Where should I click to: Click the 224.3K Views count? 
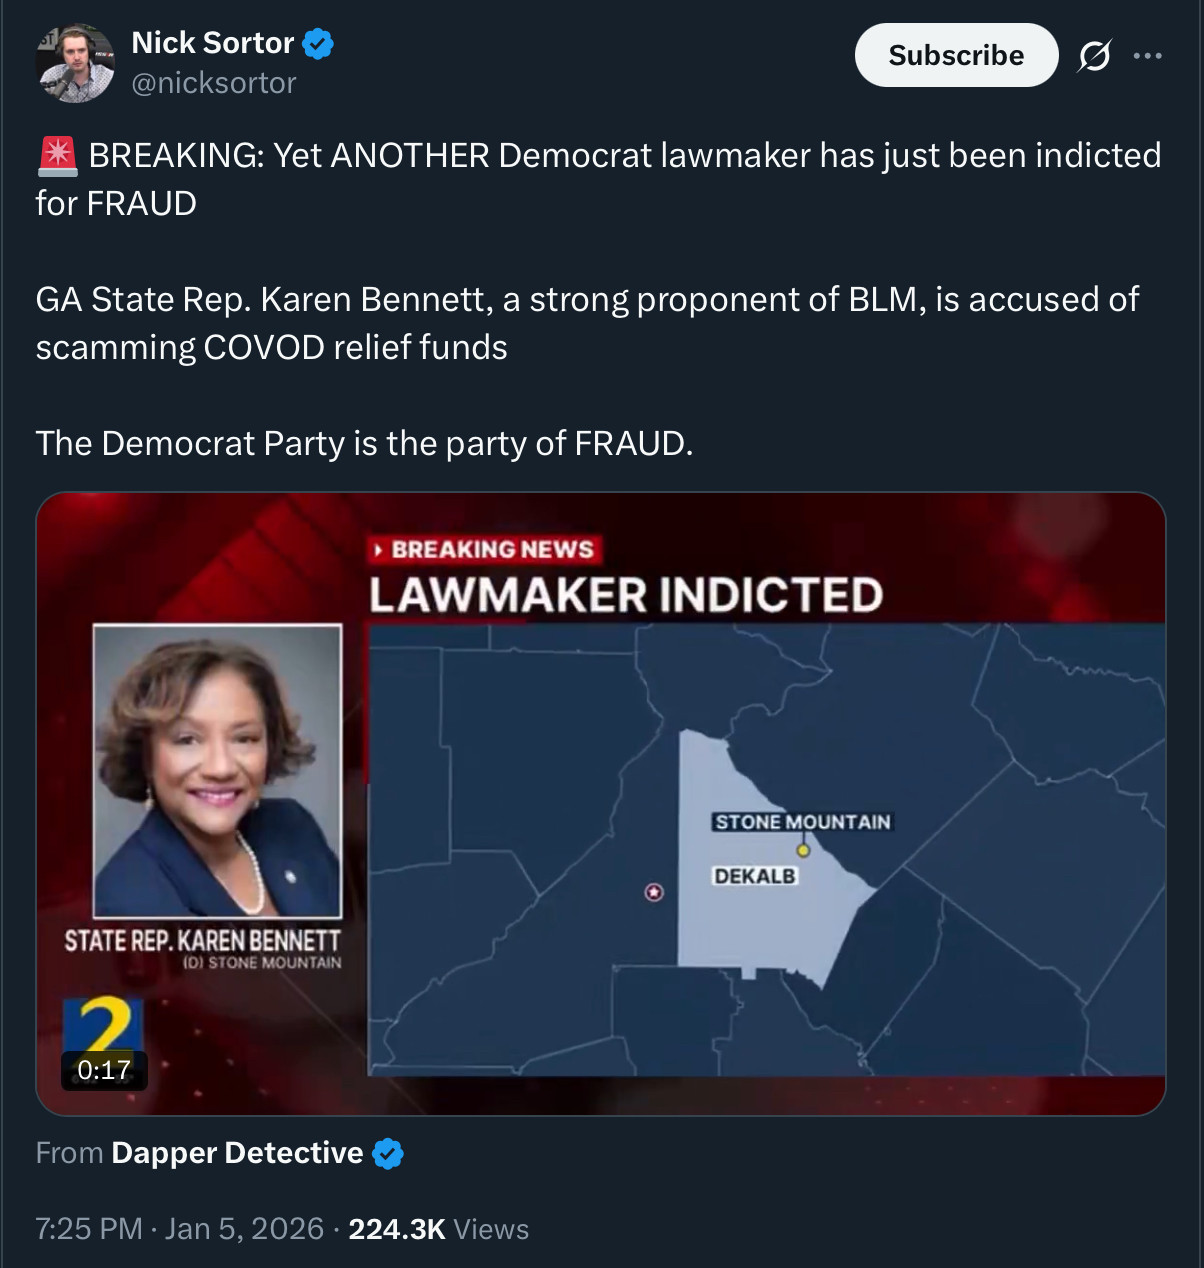[438, 1228]
